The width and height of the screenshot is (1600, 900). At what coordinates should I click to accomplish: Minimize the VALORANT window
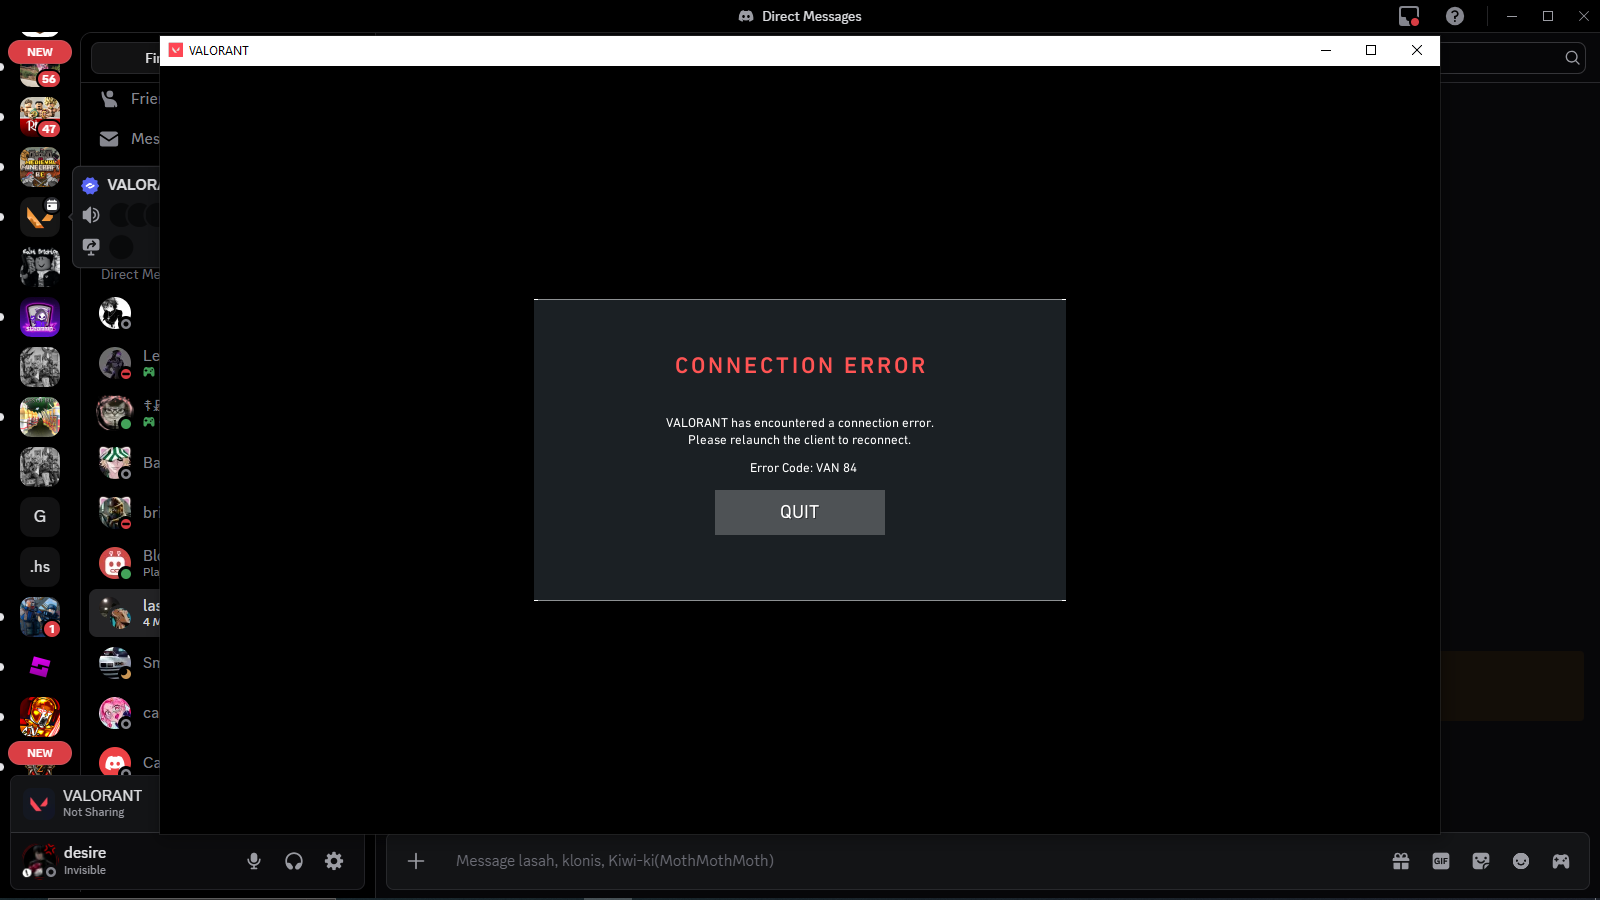coord(1326,50)
